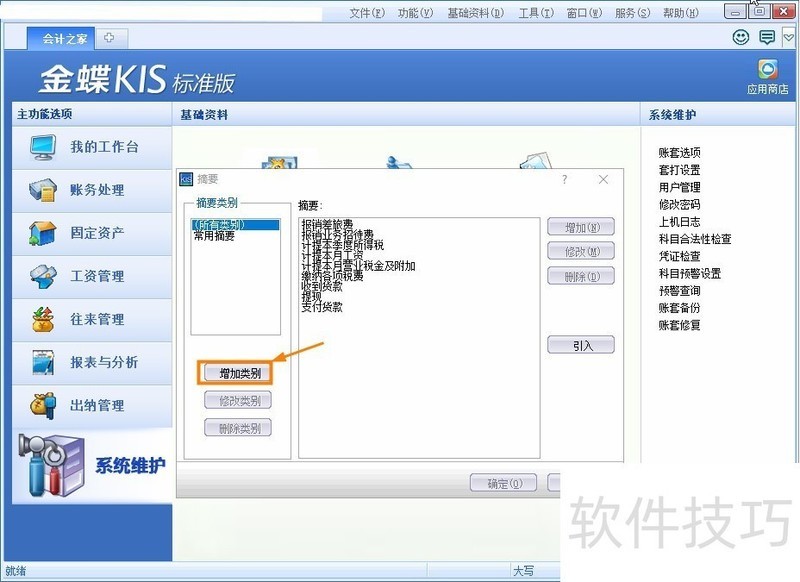800x582 pixels.
Task: Click the 修改(M) button
Action: click(581, 251)
